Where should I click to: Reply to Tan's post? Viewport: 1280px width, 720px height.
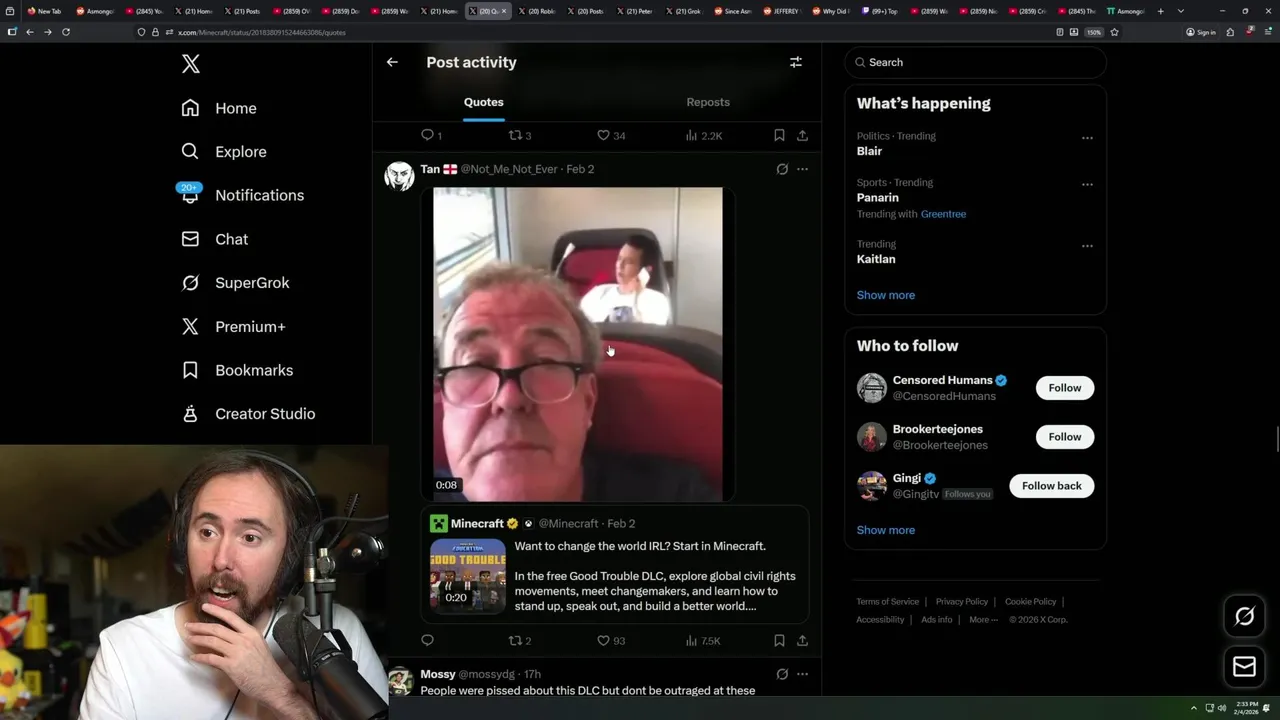[427, 640]
